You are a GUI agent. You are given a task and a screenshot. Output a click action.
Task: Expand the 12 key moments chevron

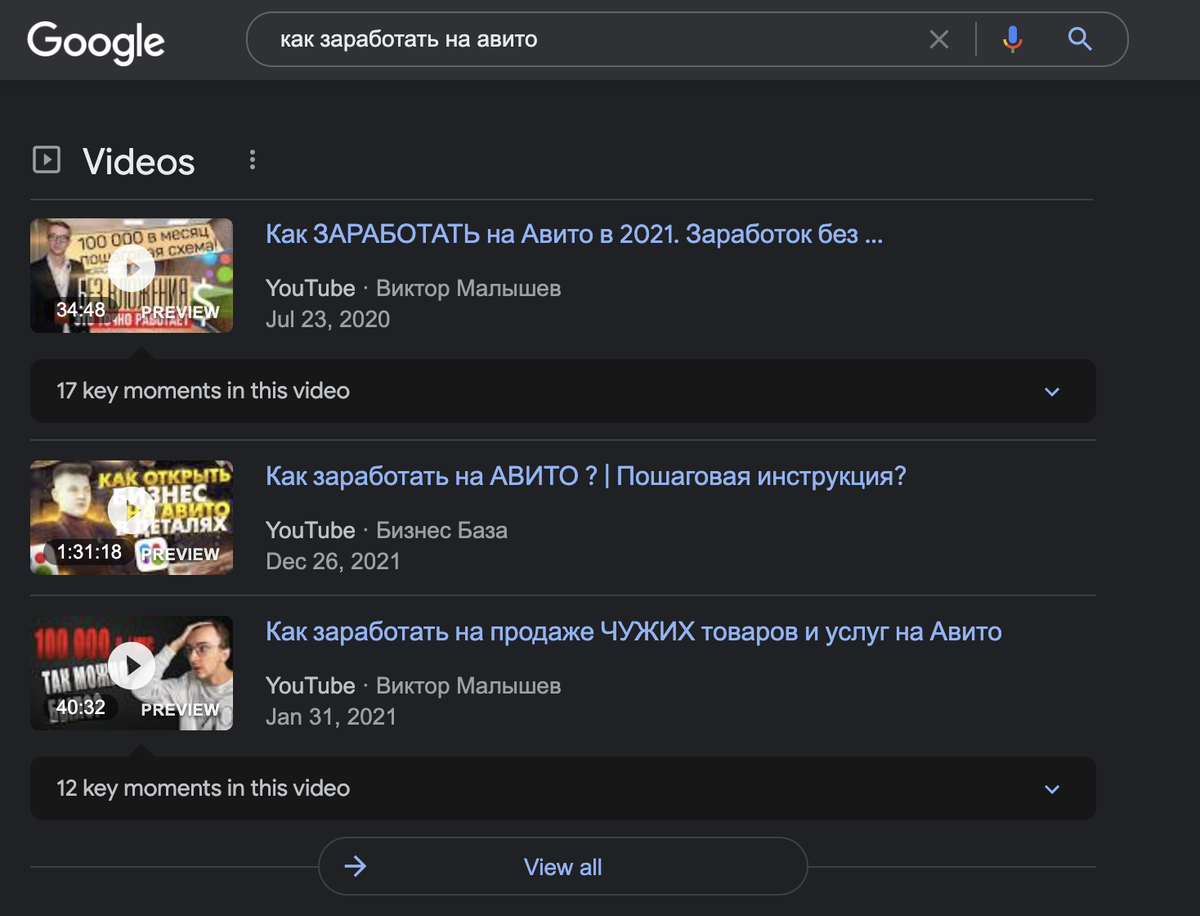coord(1051,789)
